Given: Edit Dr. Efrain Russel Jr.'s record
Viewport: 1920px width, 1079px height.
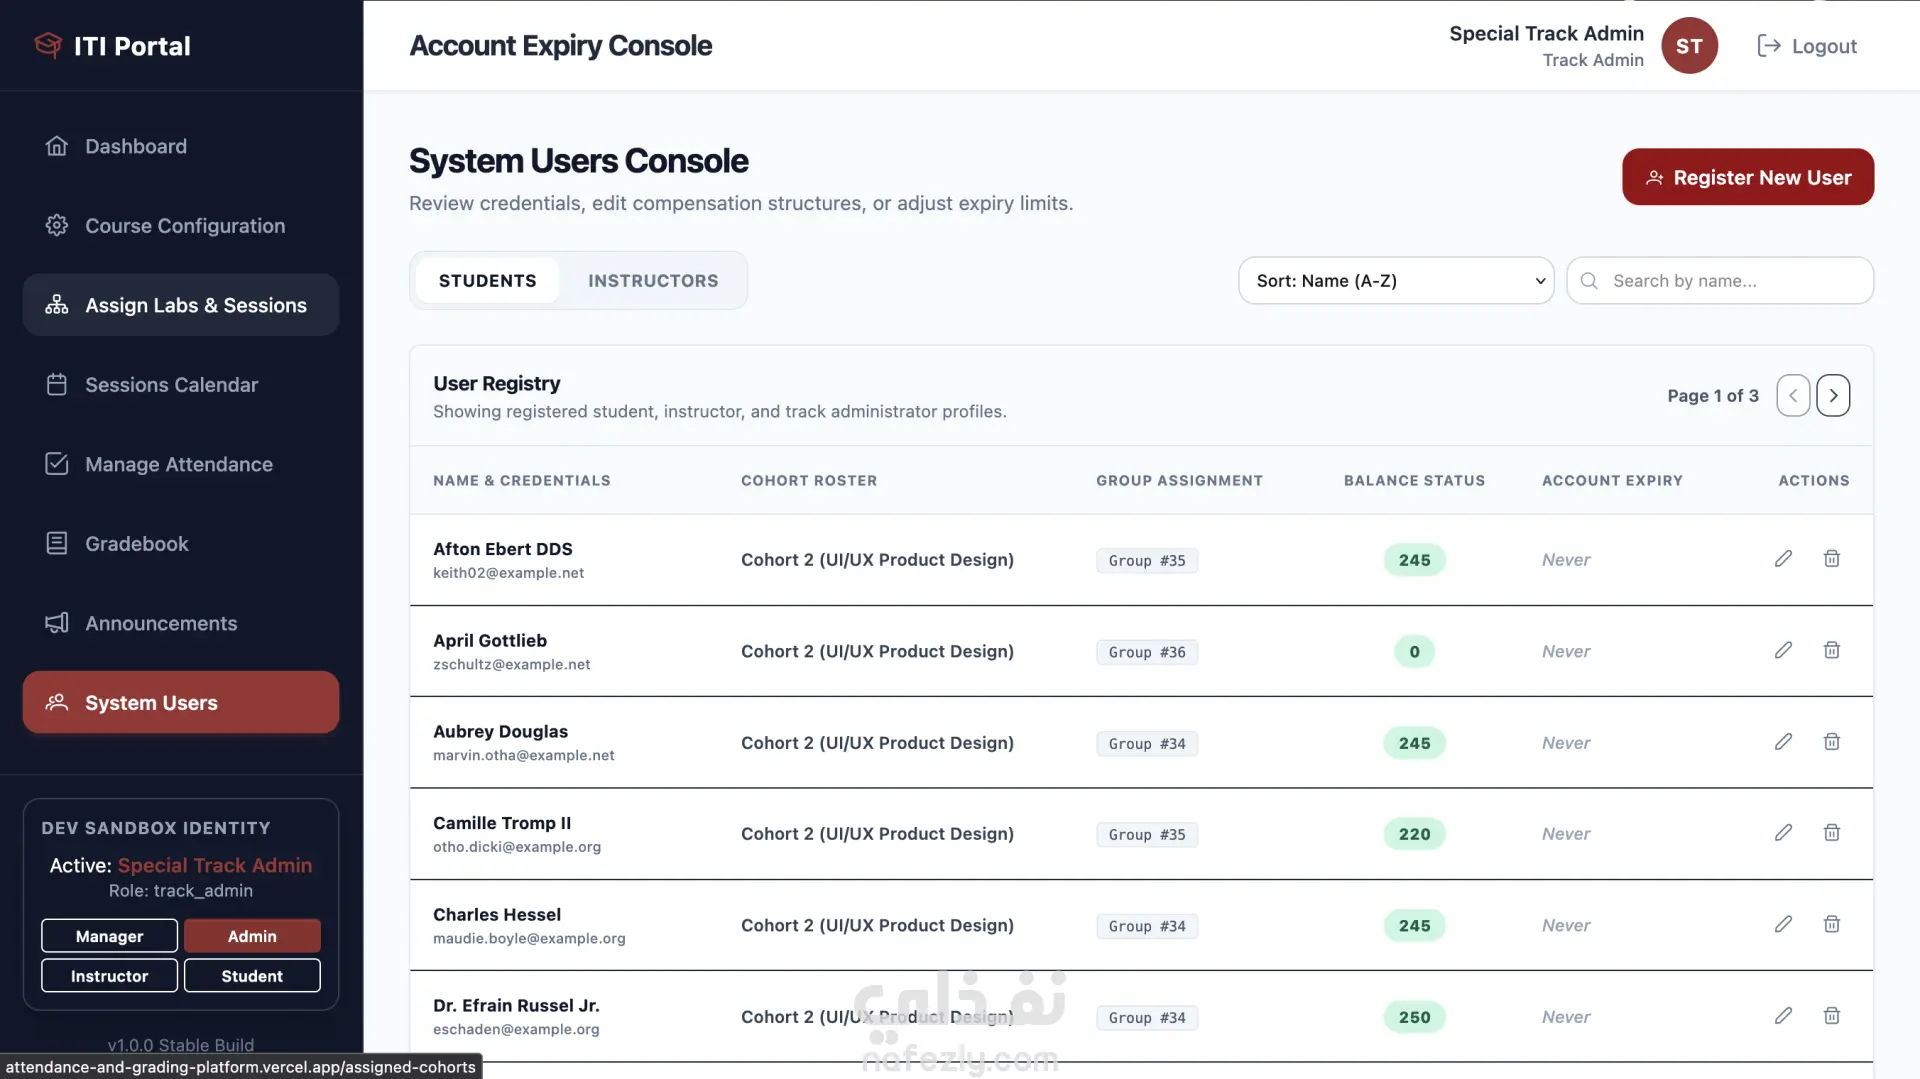Looking at the screenshot, I should coord(1783,1016).
